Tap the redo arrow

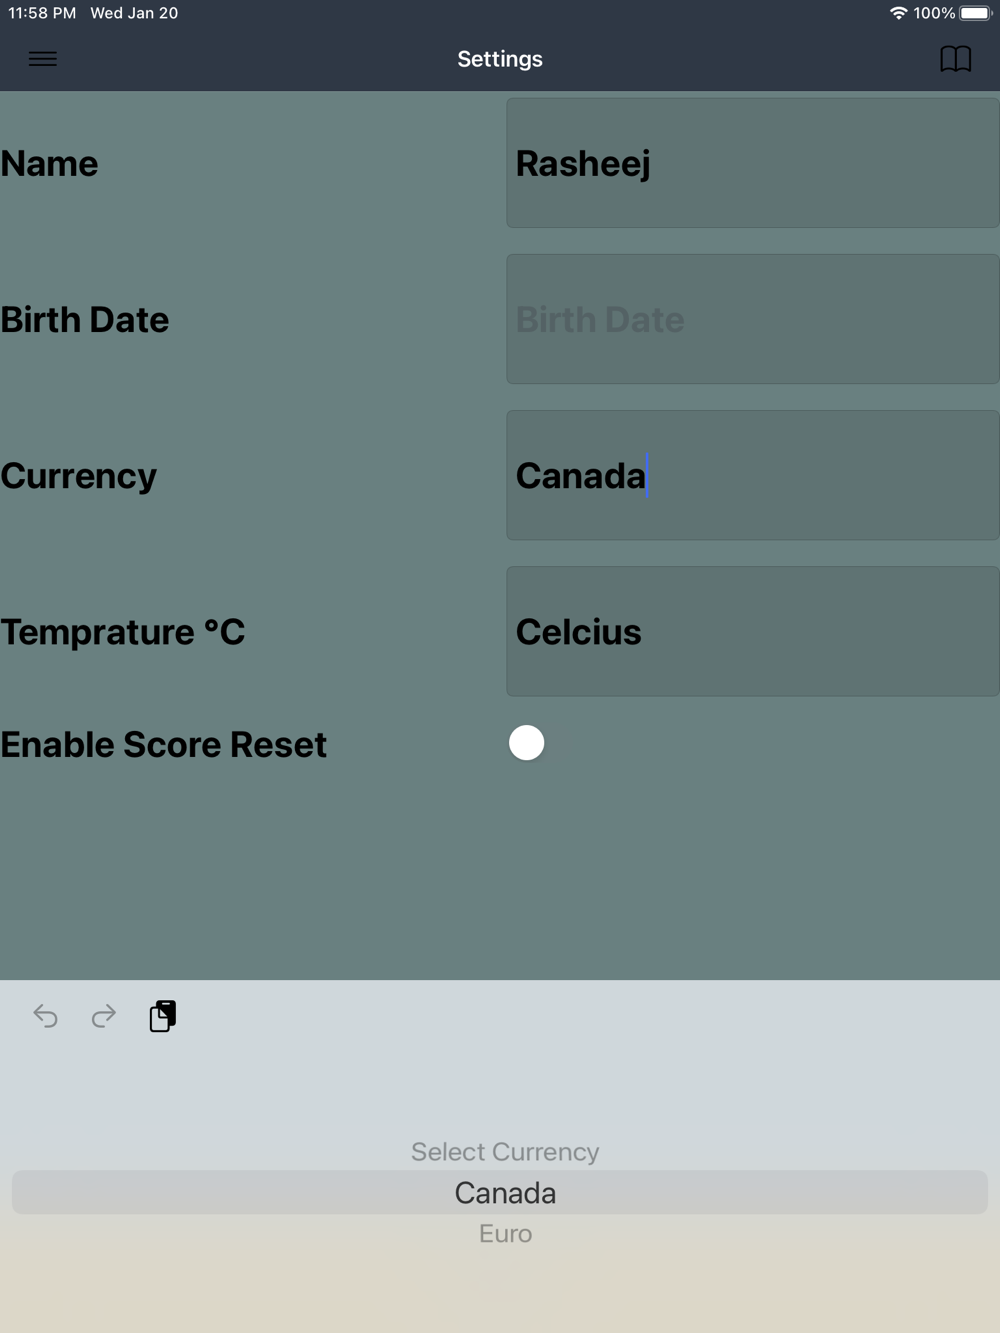[x=103, y=1016]
